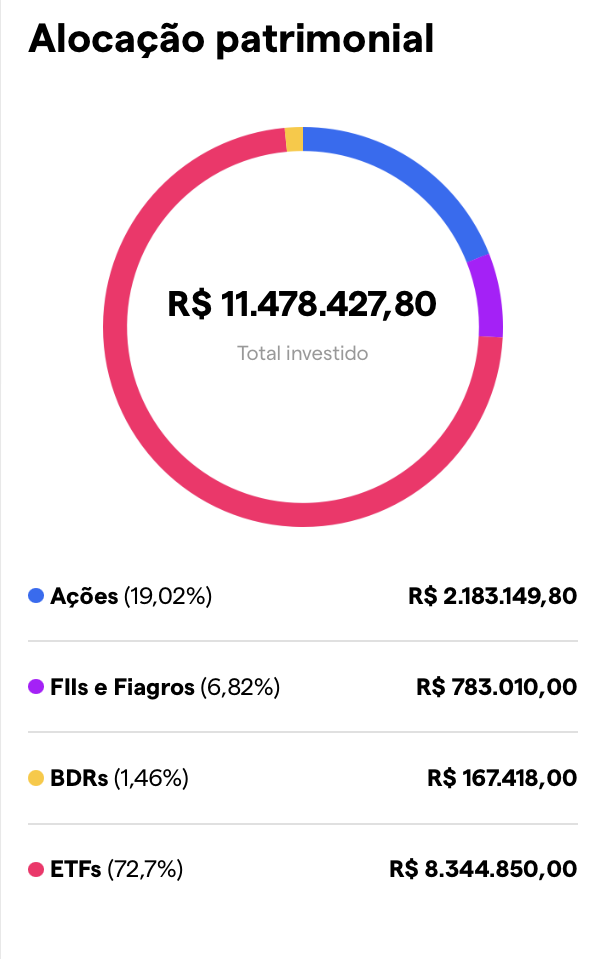Select the yellow BDRs sliver on the donut
Viewport: 602px width, 959px height.
[294, 139]
